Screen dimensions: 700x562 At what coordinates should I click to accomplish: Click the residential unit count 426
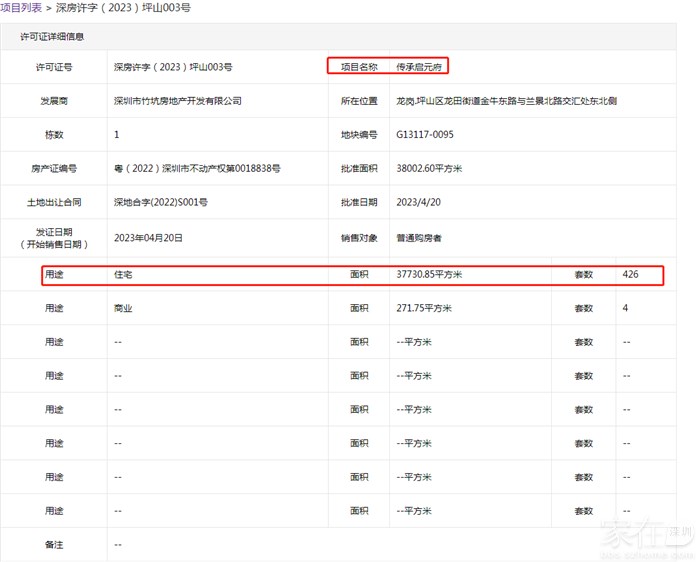click(630, 274)
